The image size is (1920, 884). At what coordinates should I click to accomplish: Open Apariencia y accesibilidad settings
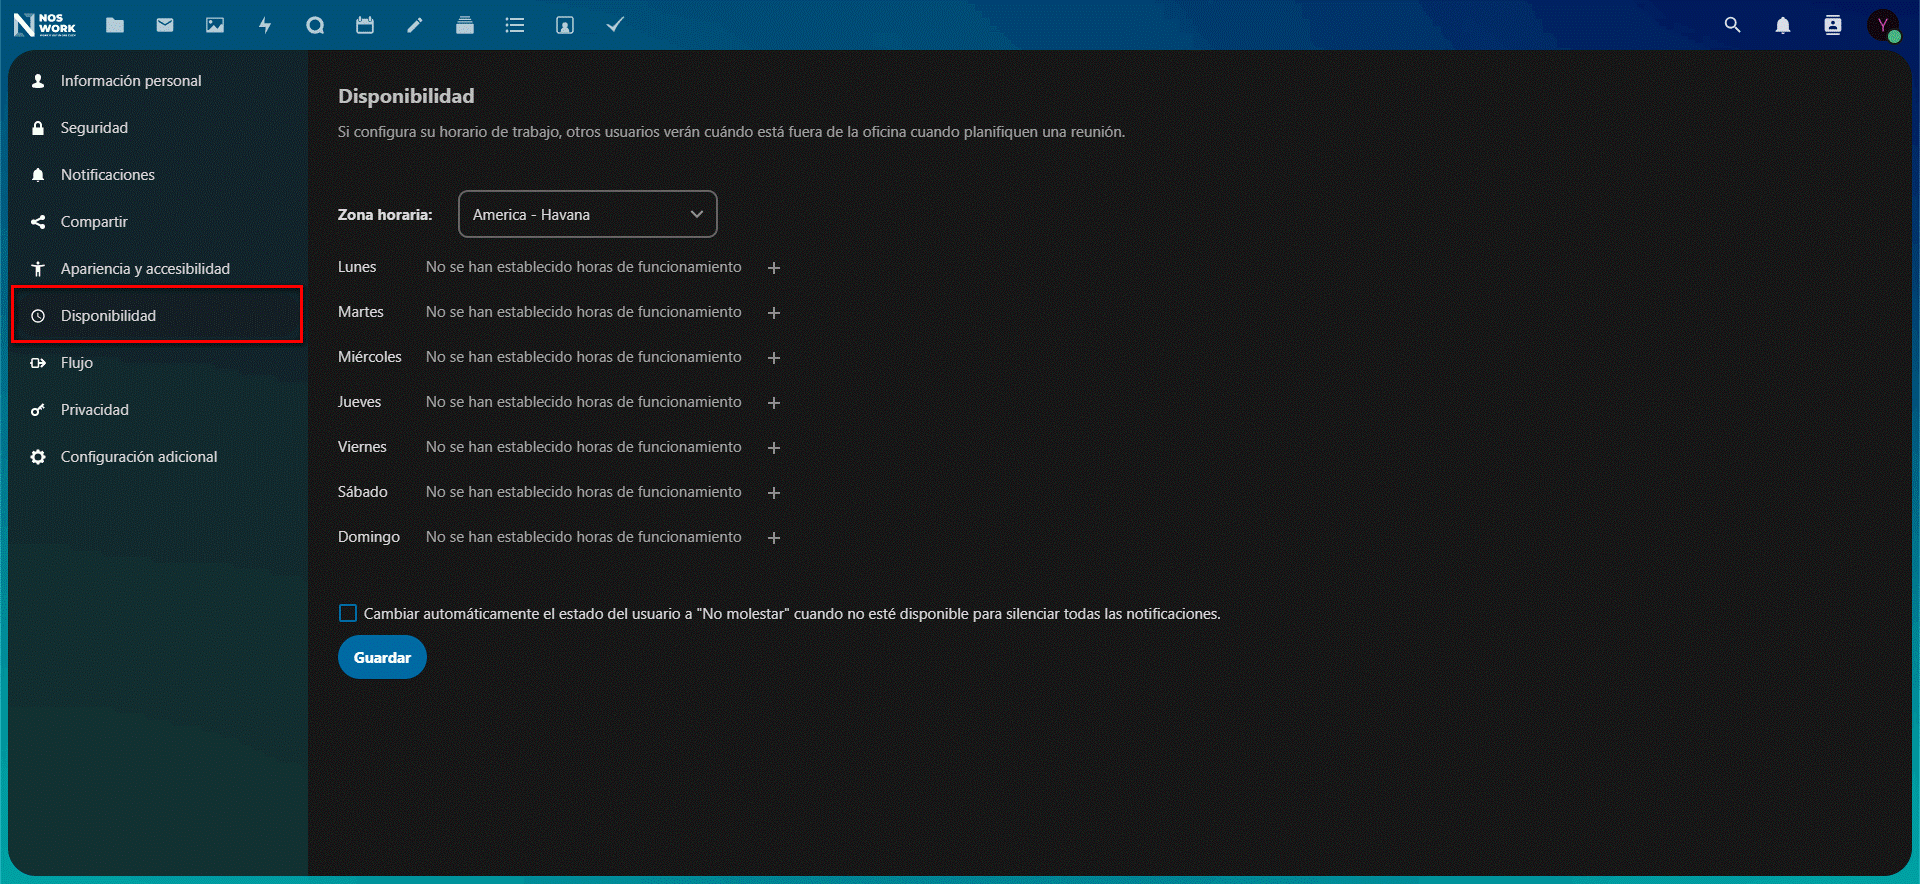point(158,269)
